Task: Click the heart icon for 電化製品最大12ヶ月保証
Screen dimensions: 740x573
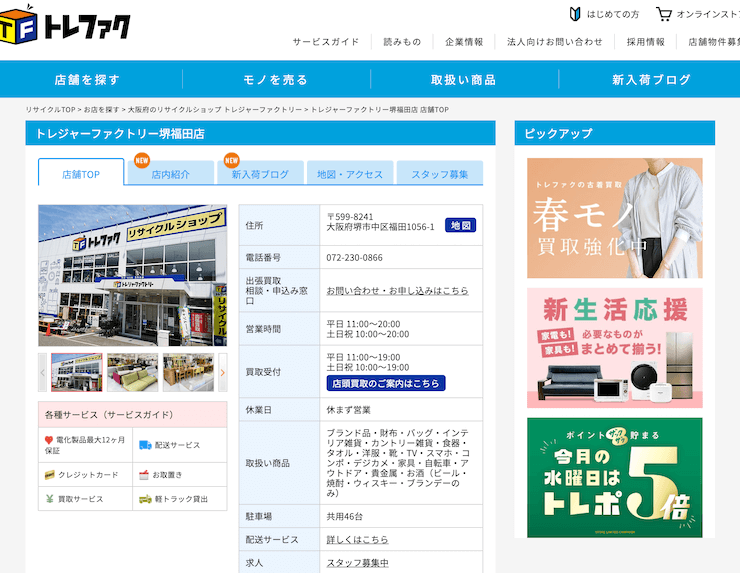Action: click(x=49, y=440)
